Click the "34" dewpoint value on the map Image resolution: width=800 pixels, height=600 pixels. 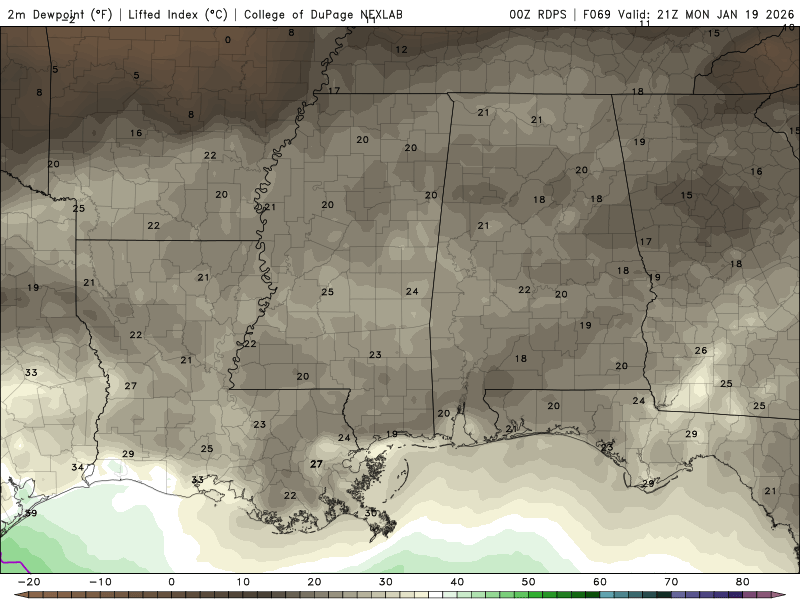point(77,467)
